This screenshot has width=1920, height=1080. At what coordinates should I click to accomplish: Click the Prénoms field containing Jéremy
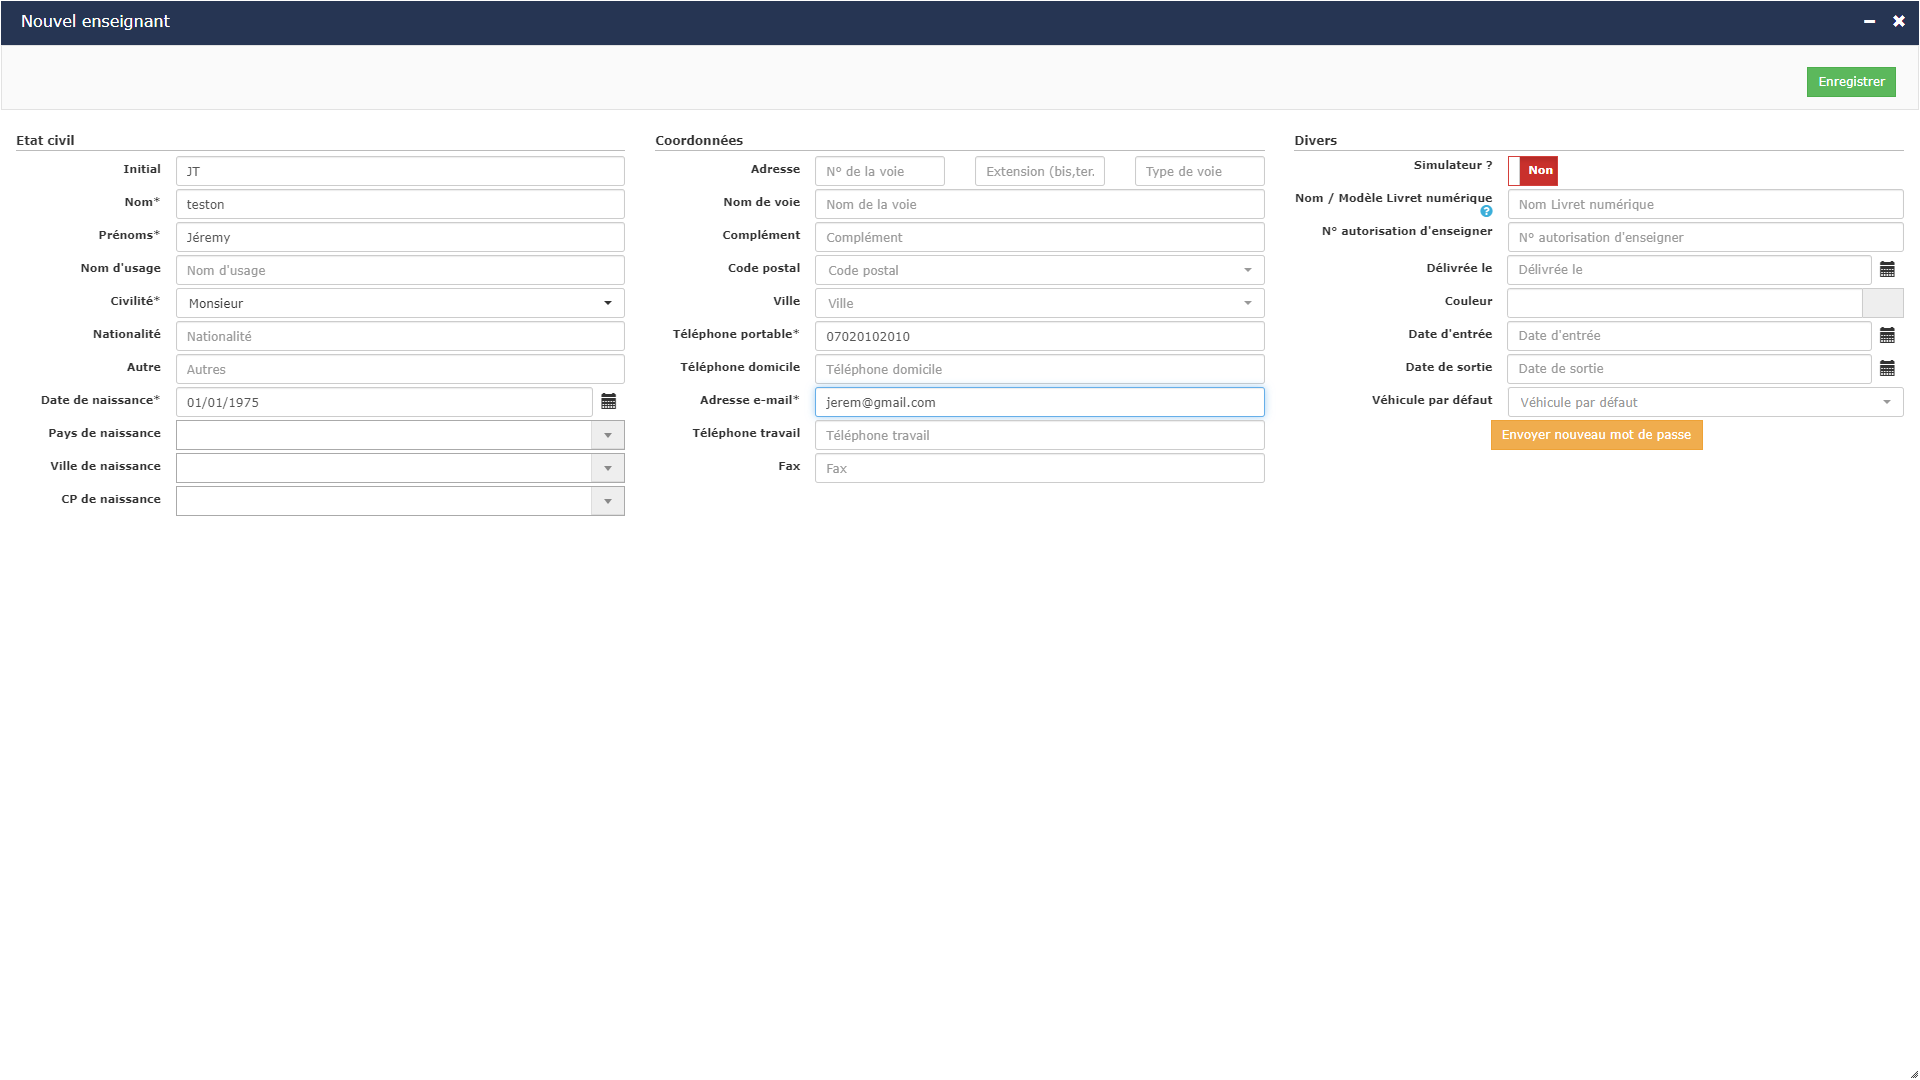pos(400,237)
